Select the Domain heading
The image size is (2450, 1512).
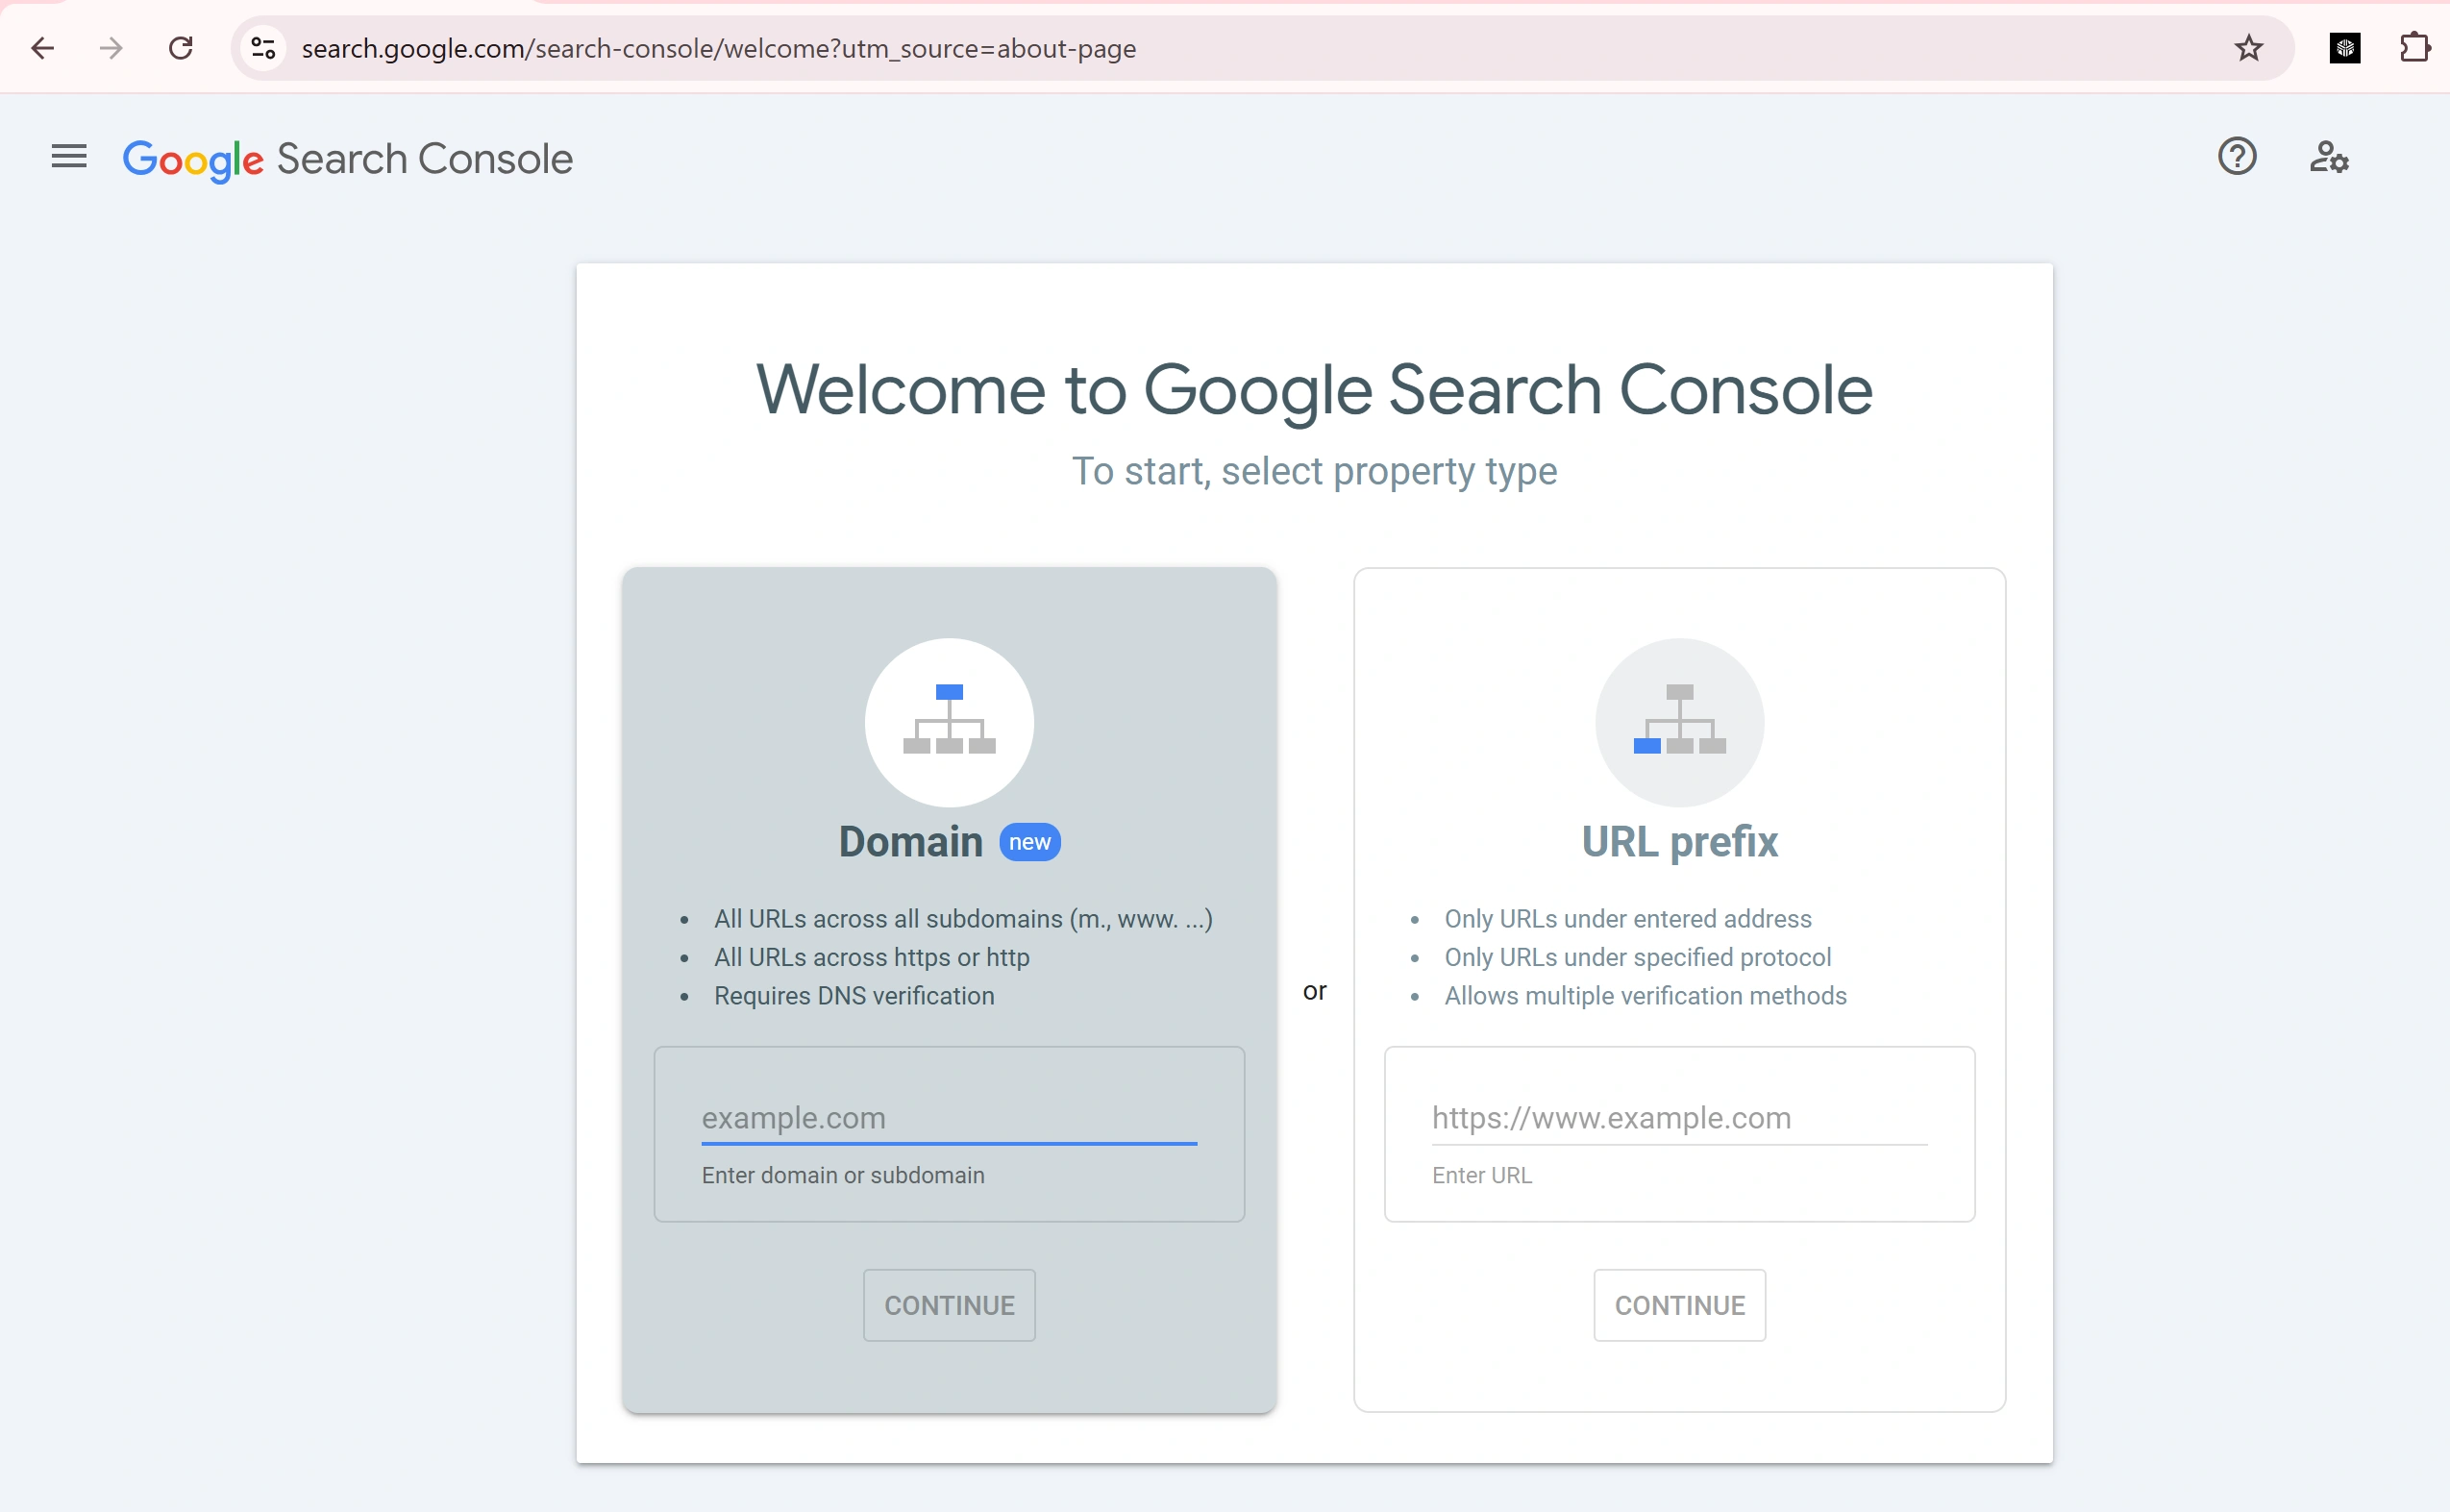(910, 842)
